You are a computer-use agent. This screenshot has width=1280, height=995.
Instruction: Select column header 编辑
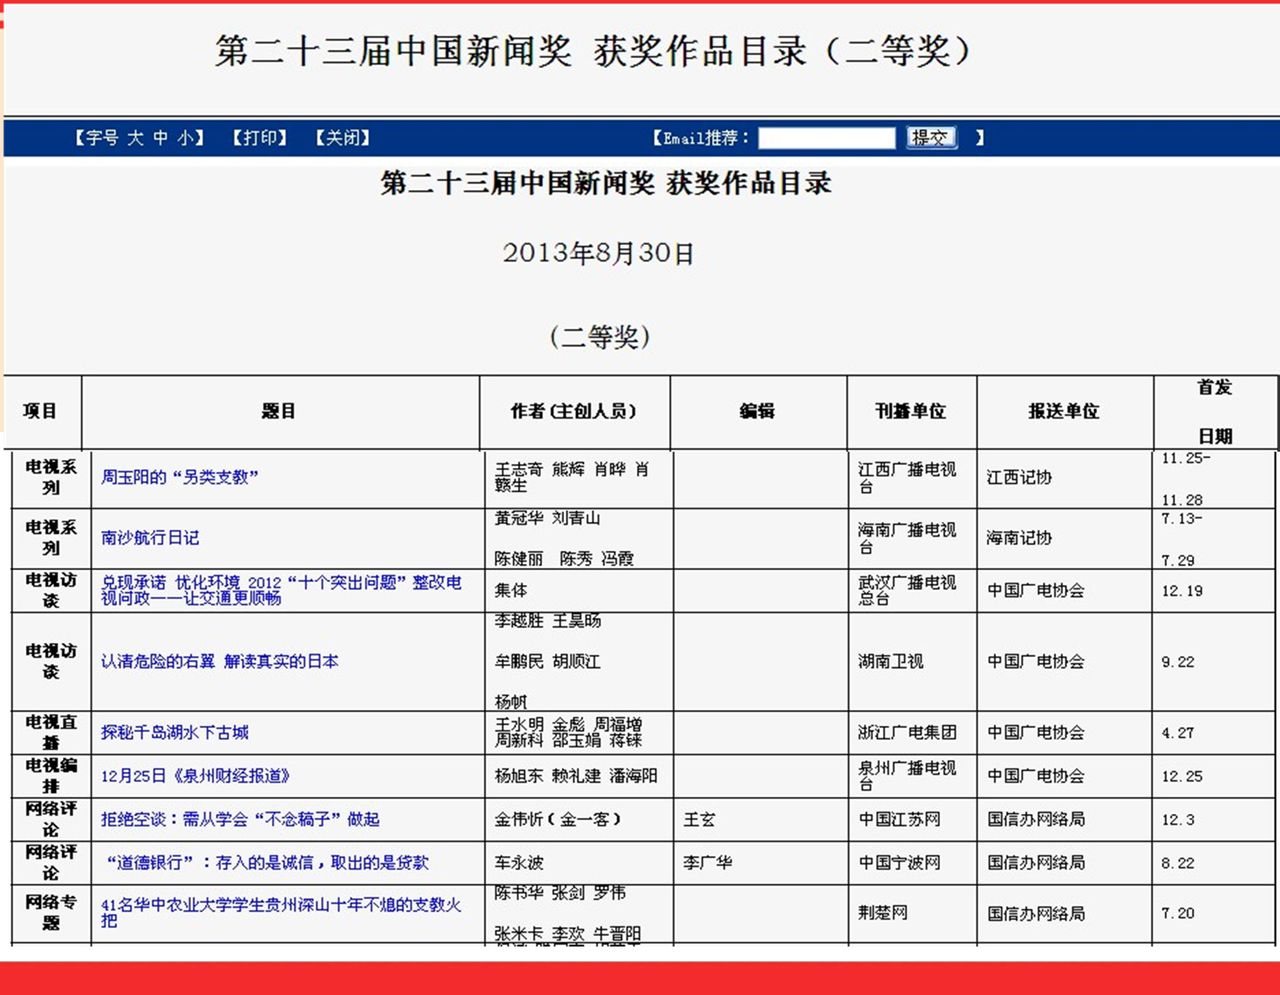coord(758,411)
